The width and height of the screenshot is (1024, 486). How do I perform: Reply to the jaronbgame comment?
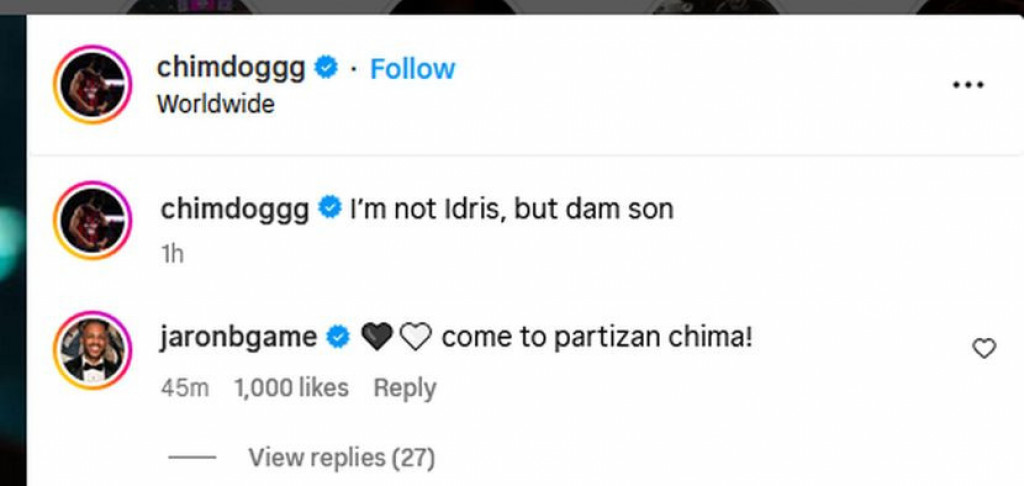point(404,388)
